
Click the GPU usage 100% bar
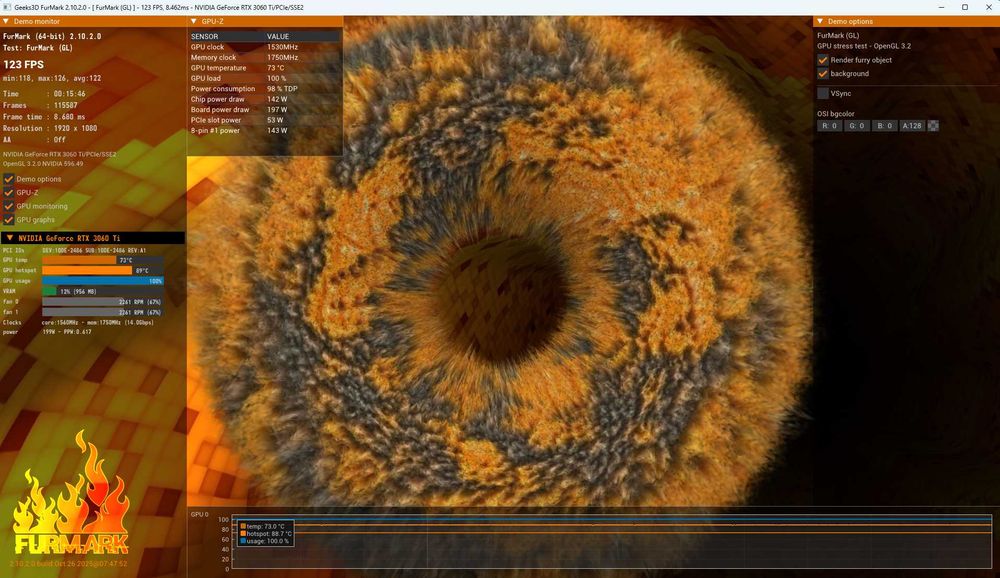pyautogui.click(x=103, y=281)
